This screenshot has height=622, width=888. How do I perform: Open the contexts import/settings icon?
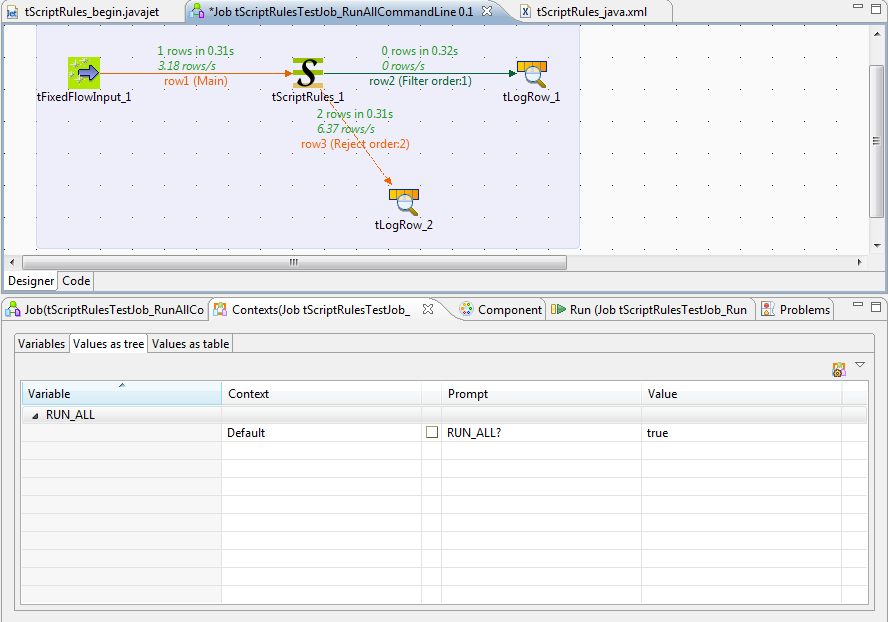coord(838,369)
